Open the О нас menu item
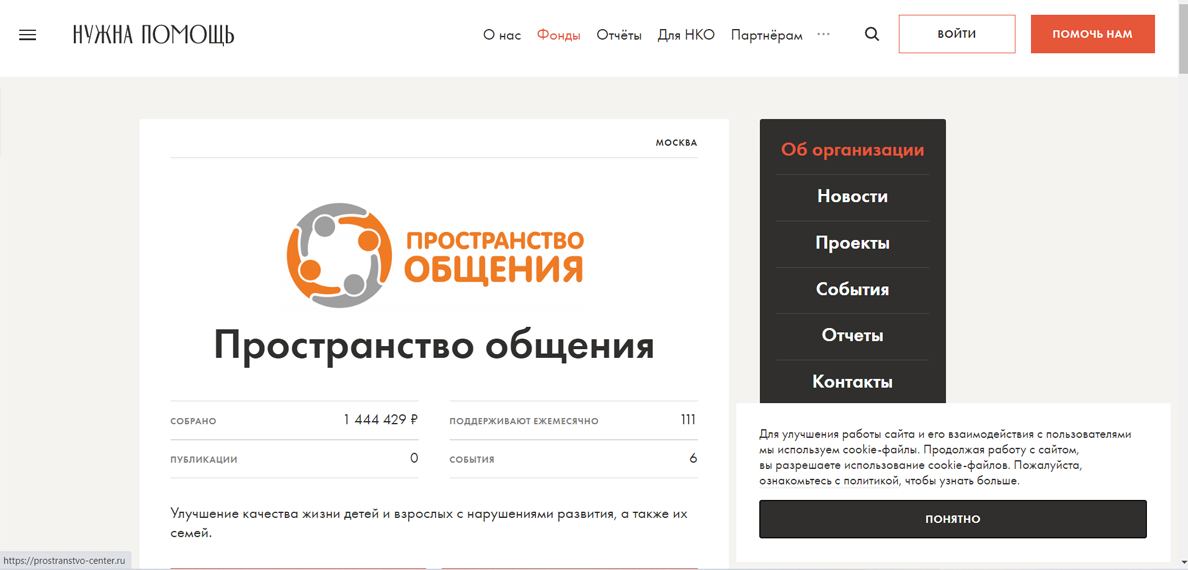 point(502,35)
